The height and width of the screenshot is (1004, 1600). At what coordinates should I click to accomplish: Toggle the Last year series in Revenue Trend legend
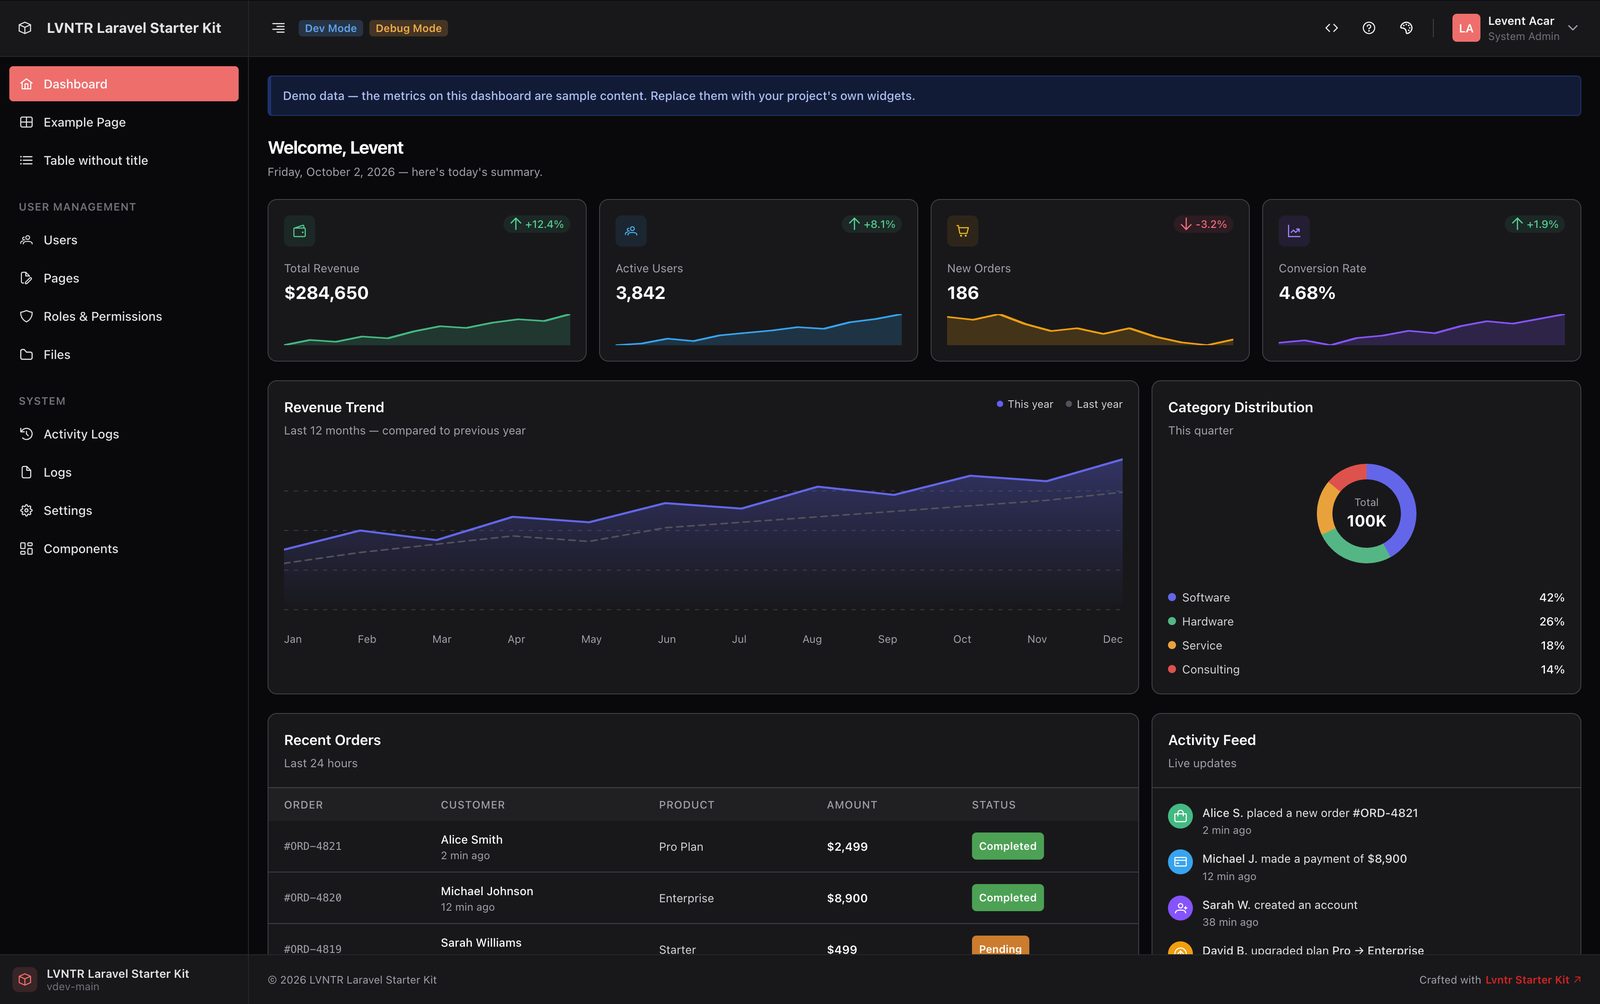pos(1094,404)
